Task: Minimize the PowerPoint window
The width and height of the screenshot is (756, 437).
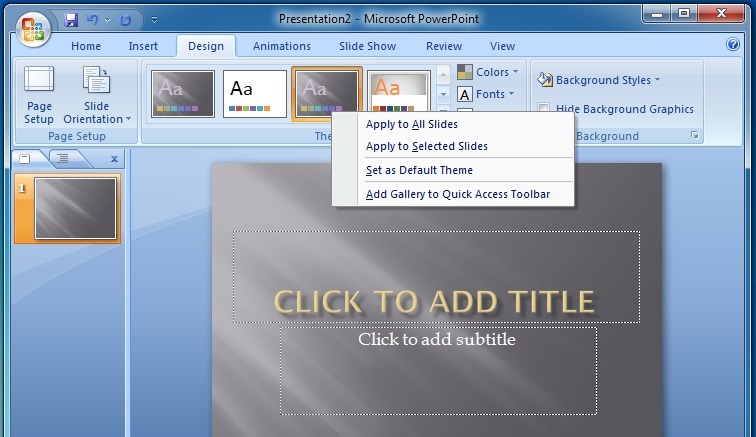Action: pyautogui.click(x=657, y=14)
